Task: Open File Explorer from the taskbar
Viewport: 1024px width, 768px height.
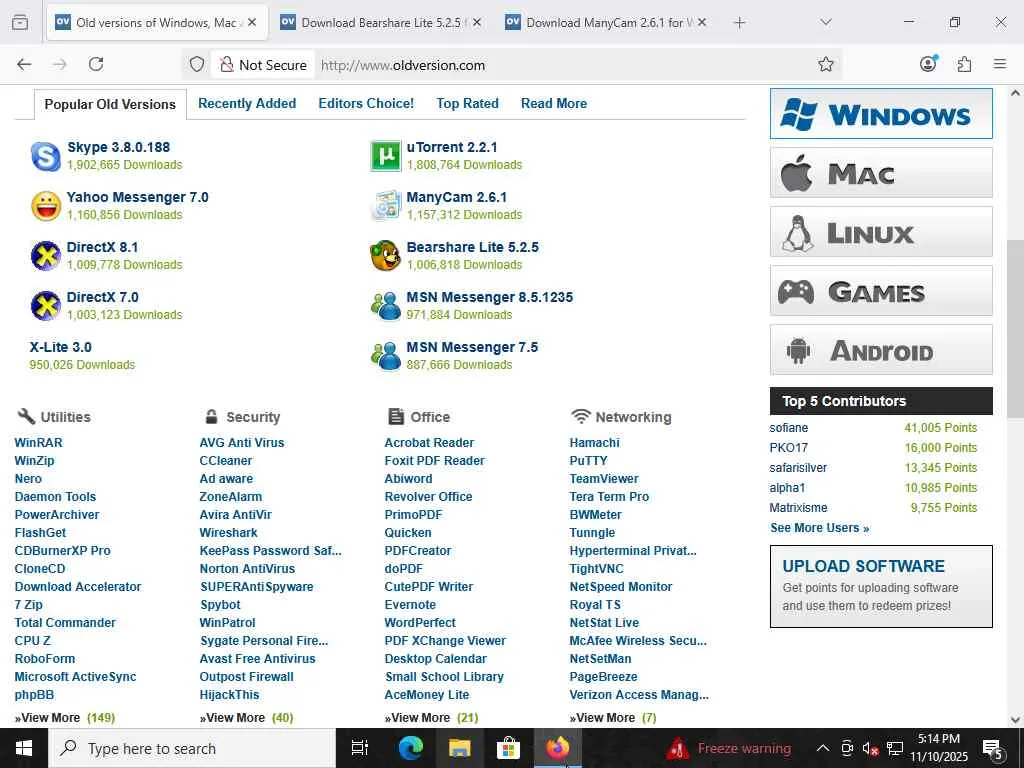Action: click(459, 748)
